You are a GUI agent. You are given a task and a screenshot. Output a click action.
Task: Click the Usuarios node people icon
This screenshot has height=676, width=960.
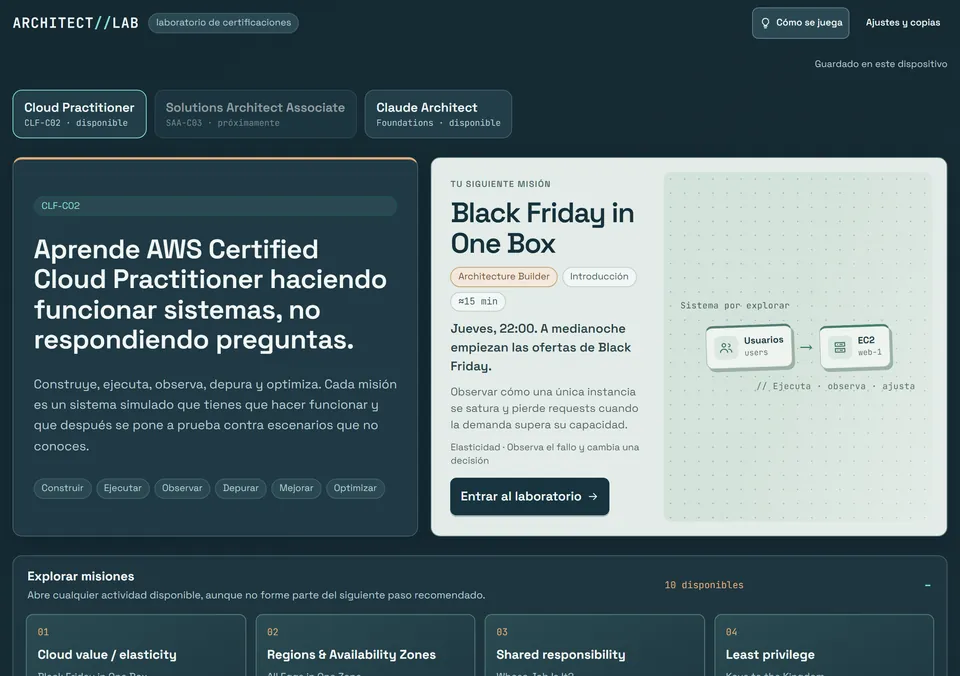[x=726, y=348]
